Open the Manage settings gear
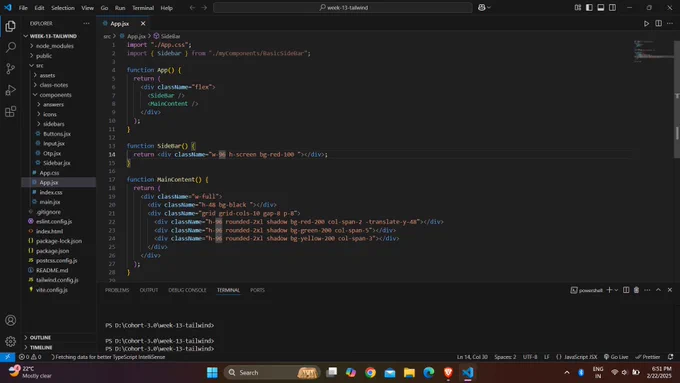The width and height of the screenshot is (680, 383). click(10, 341)
